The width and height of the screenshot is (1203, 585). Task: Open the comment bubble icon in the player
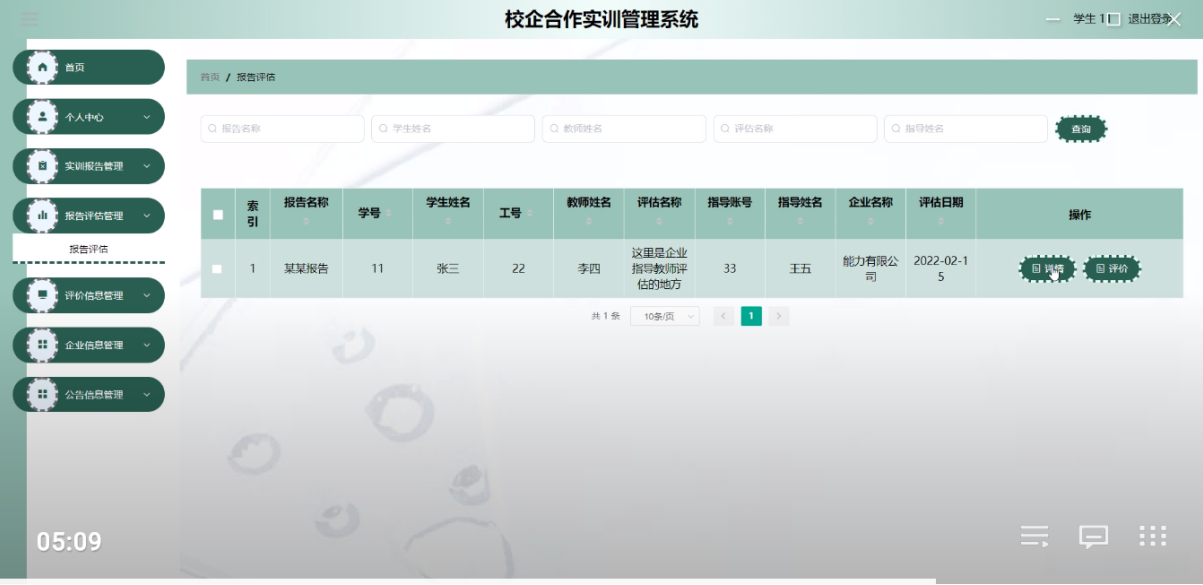[x=1093, y=537]
